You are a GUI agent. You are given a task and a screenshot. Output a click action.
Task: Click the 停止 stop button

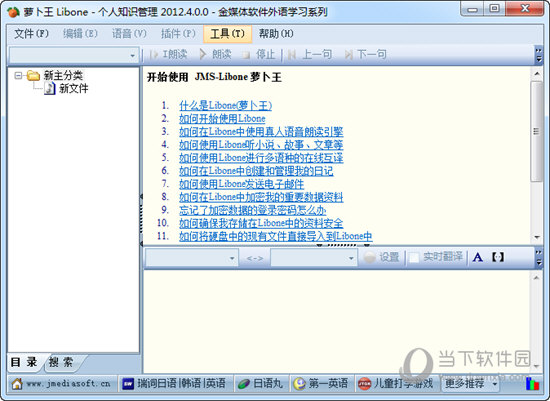tap(259, 54)
